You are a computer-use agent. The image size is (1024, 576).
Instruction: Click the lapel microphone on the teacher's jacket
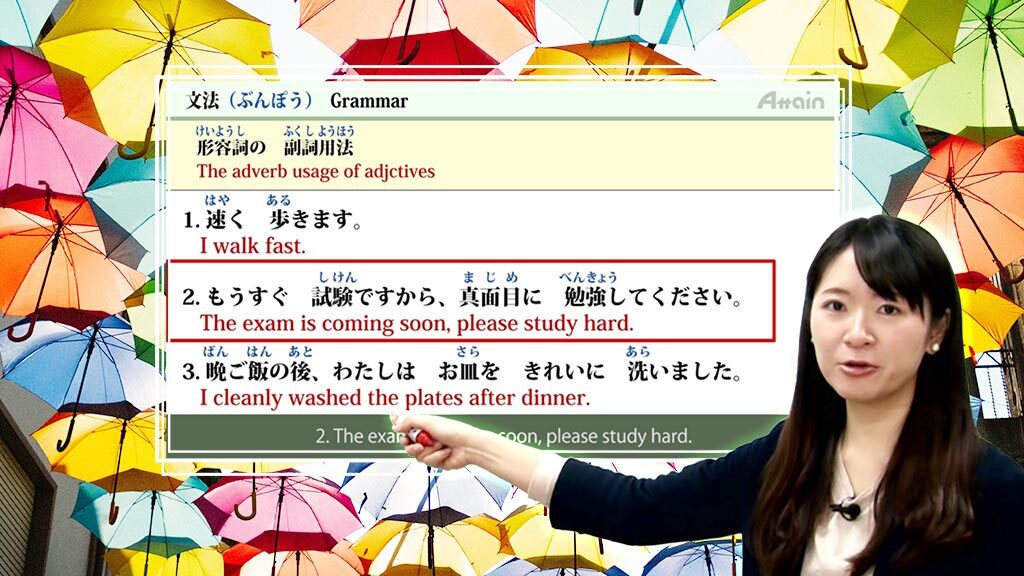pos(847,508)
